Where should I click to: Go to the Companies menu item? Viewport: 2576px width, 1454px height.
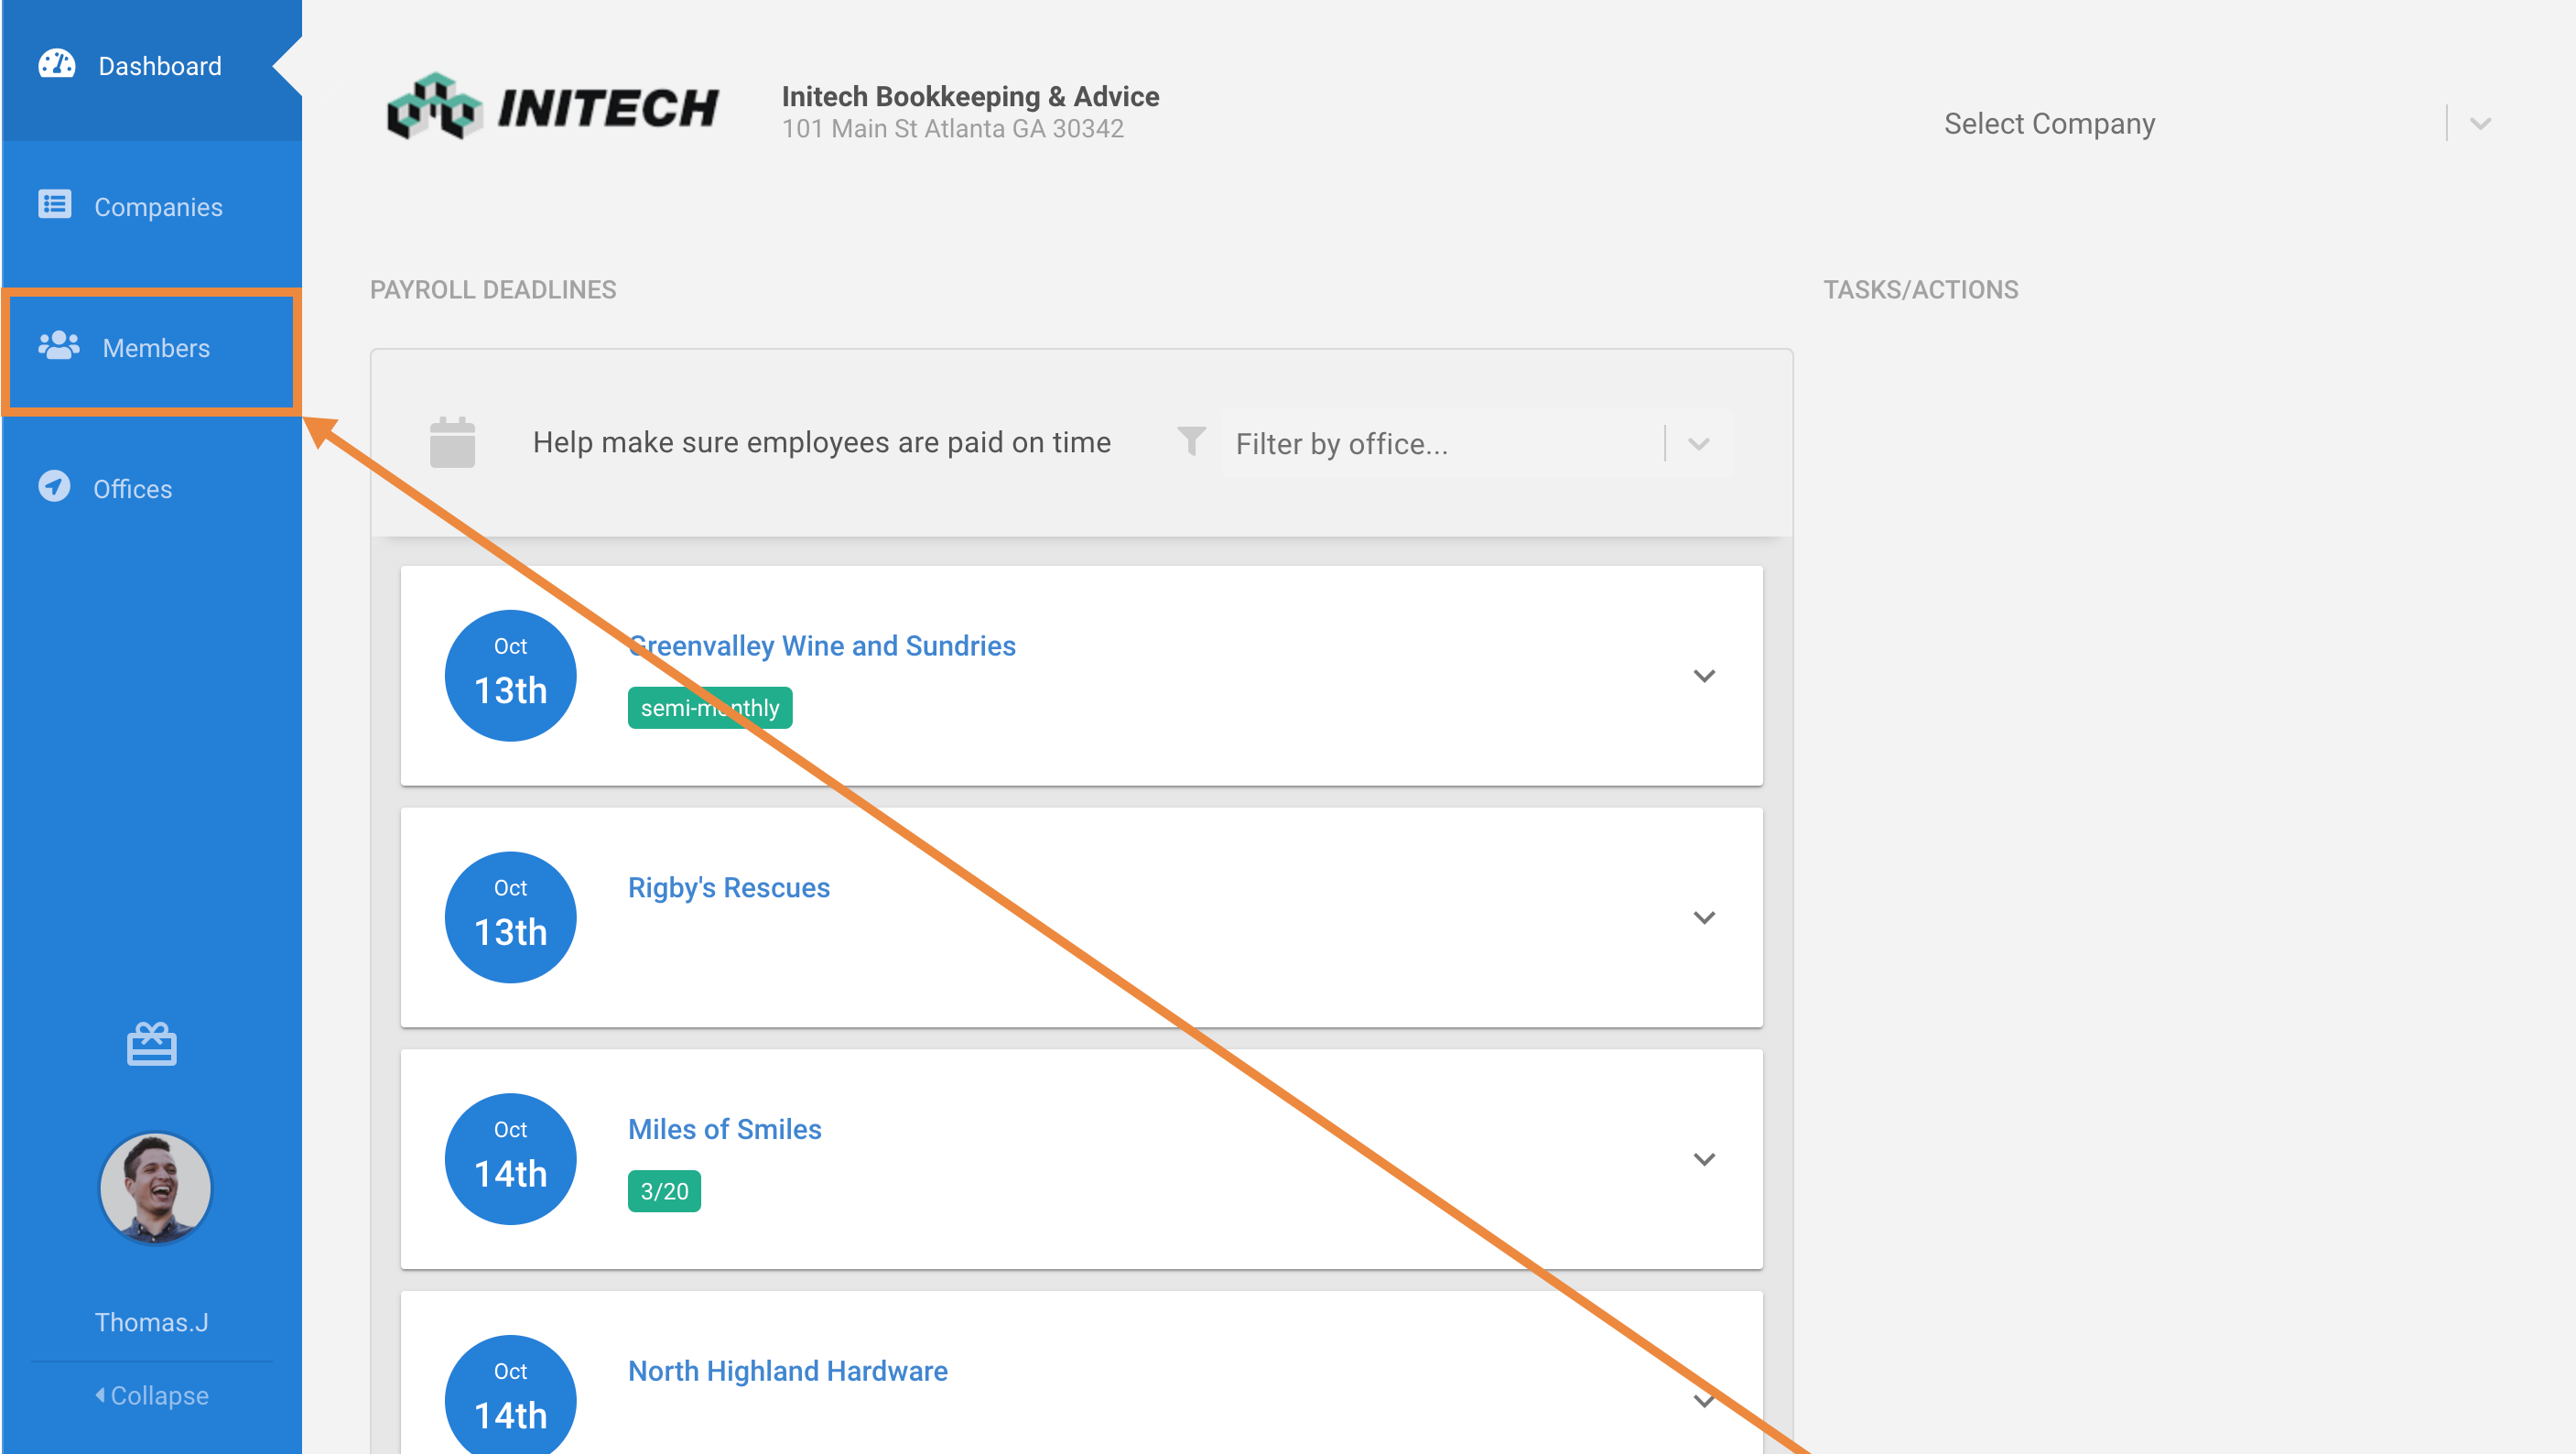158,207
